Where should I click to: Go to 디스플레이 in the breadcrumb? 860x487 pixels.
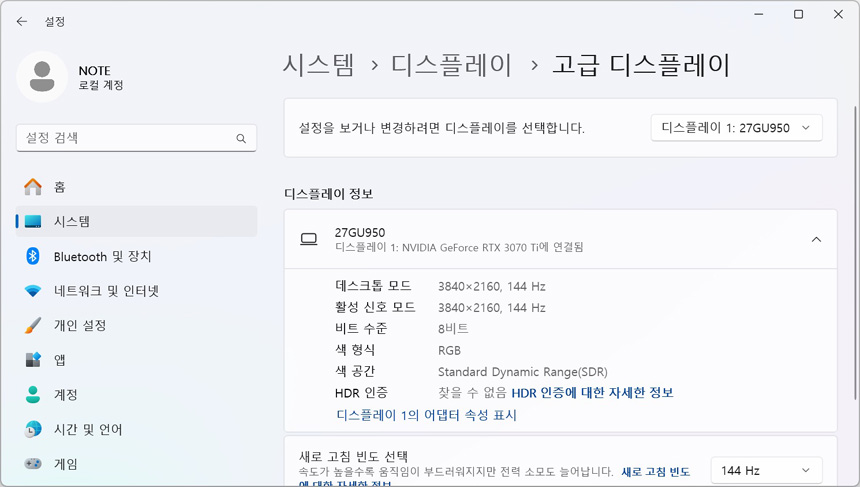(451, 65)
